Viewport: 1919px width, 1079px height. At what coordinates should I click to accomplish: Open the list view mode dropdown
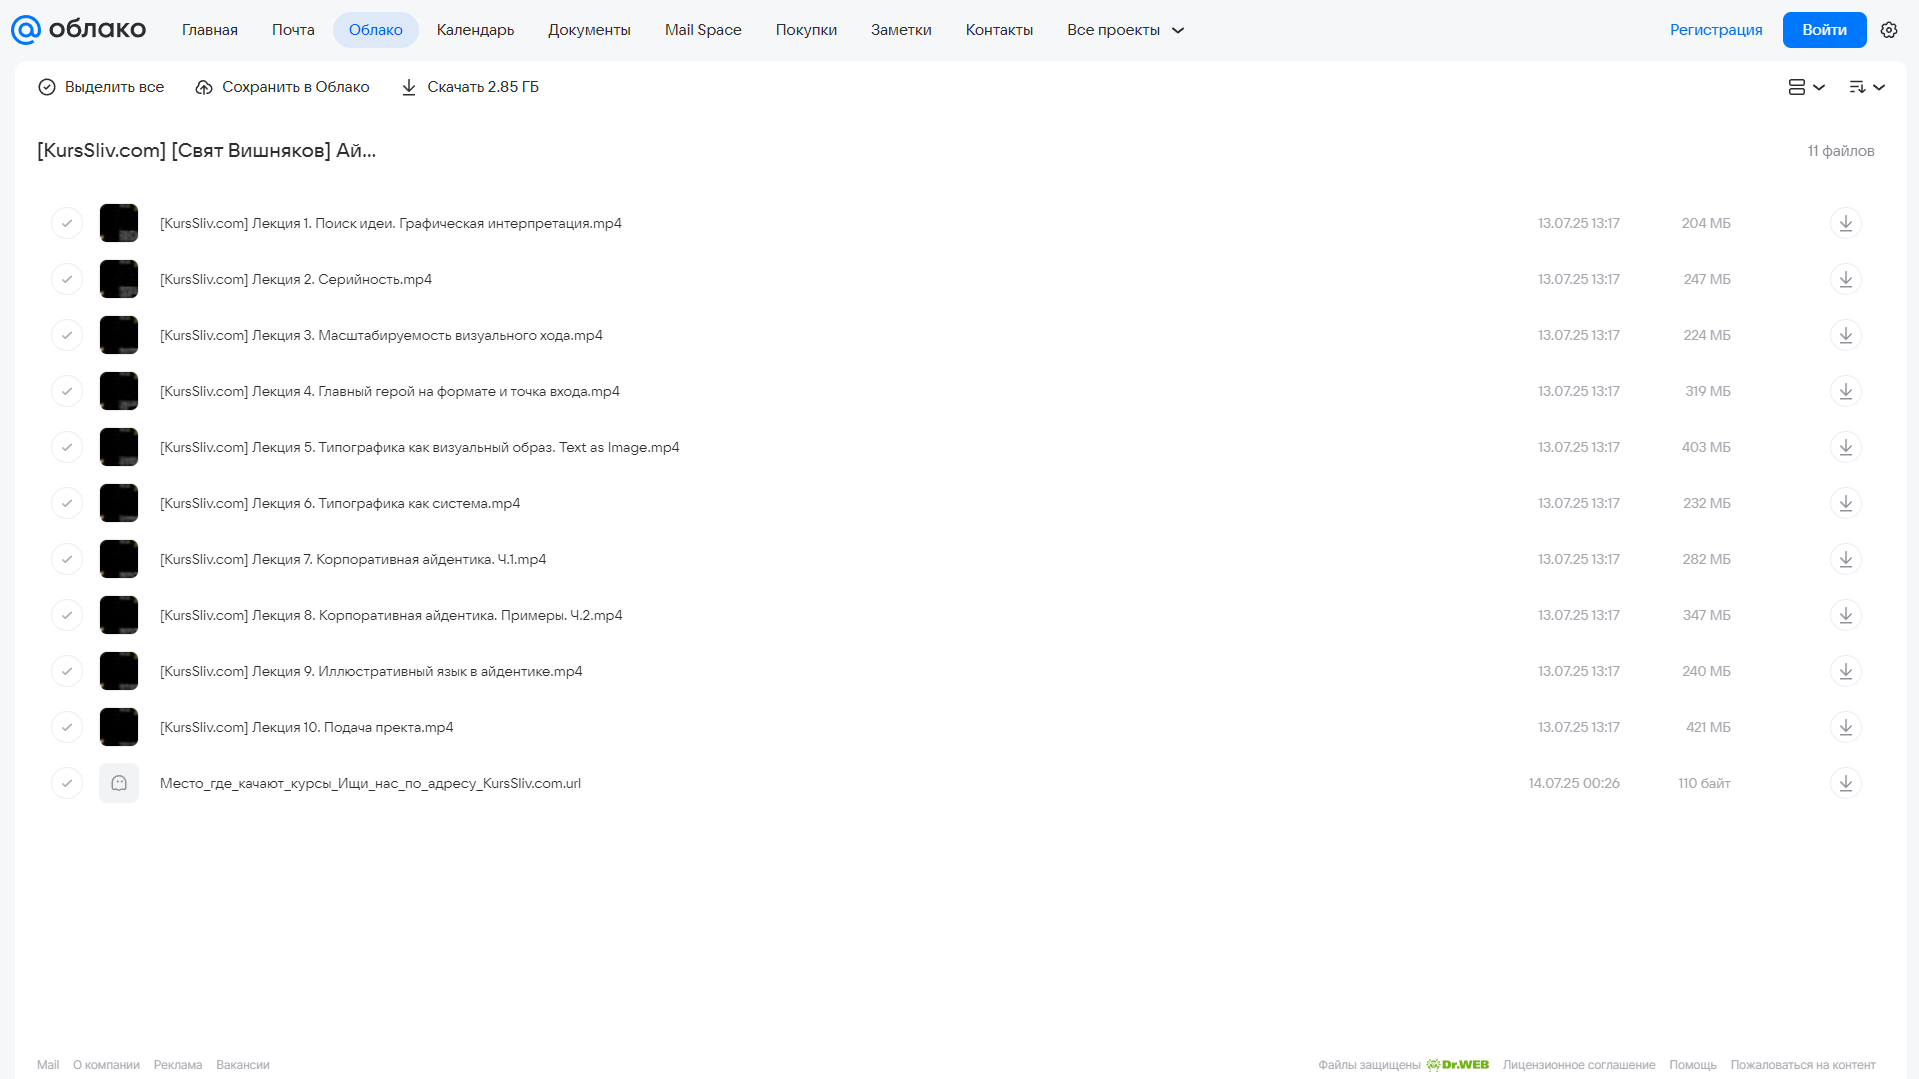1807,87
